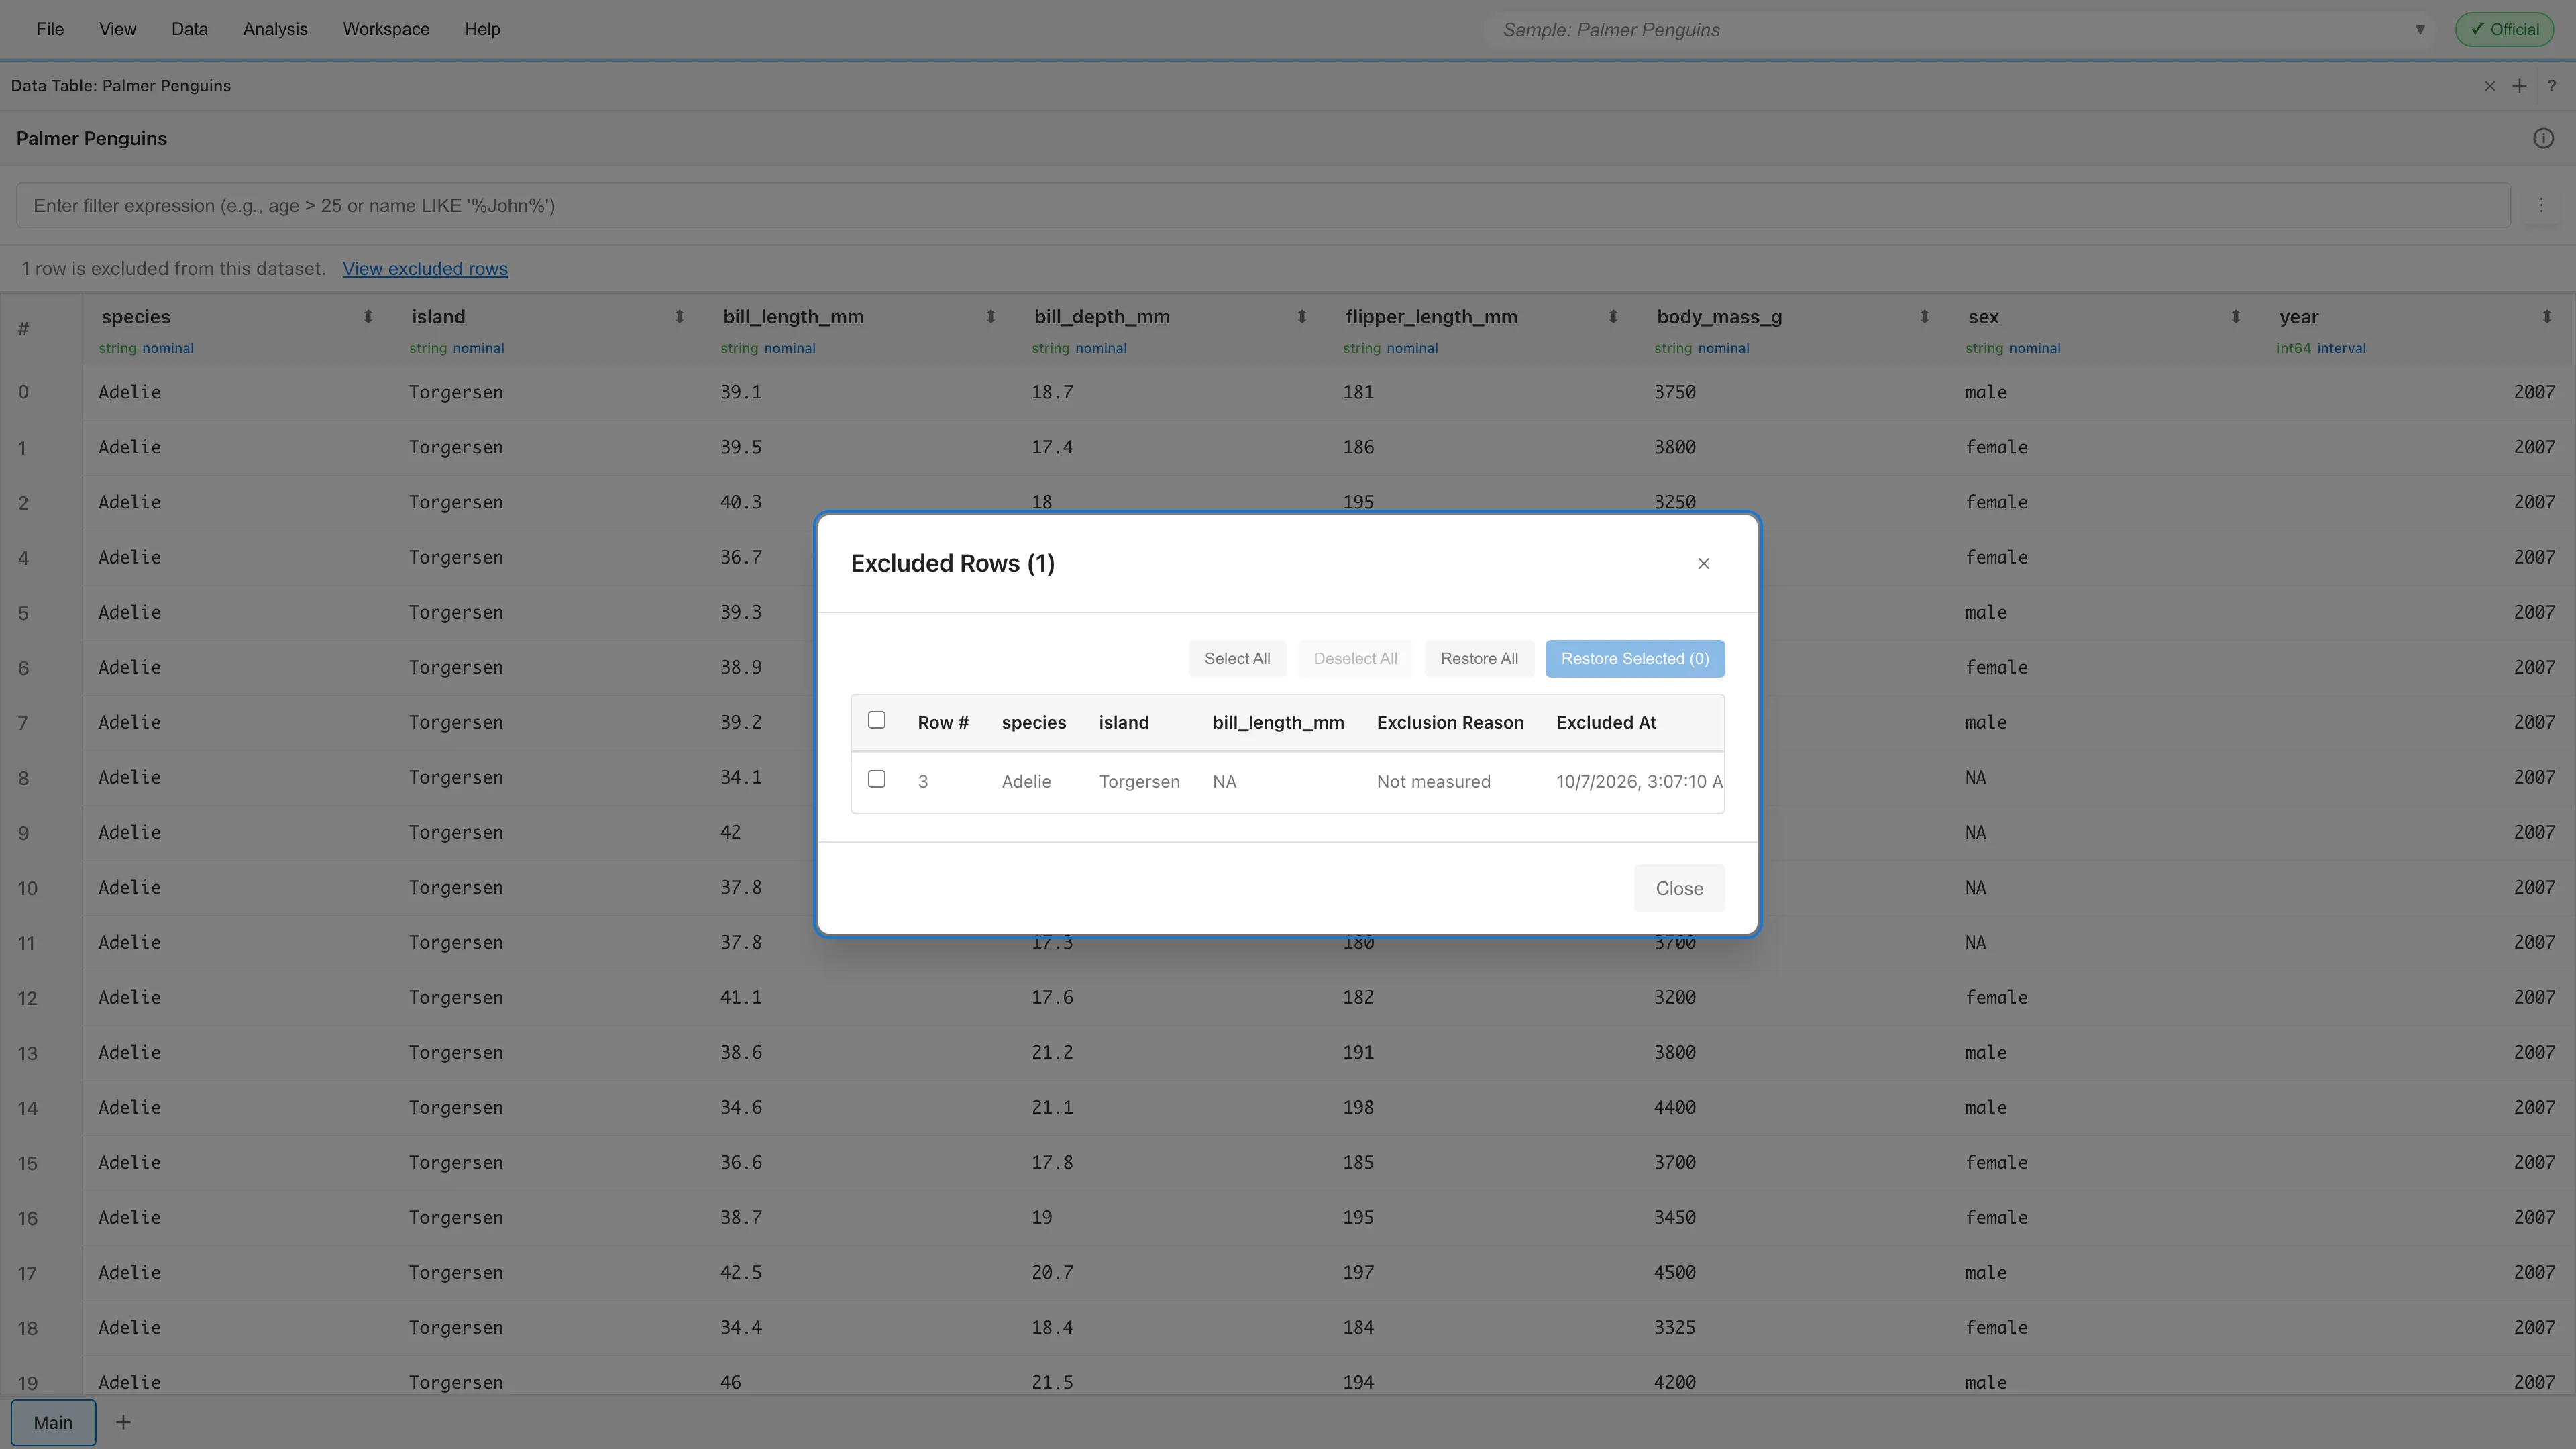
Task: Click body mass value 4400
Action: pos(1674,1107)
